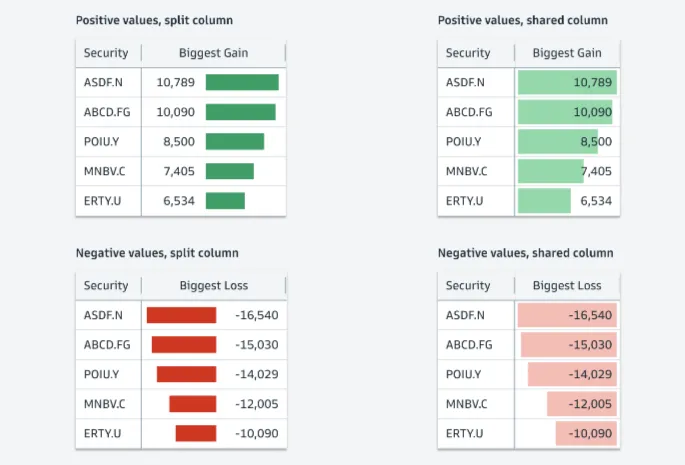Click the green bar for ASDF.N in the positive split-column table

pyautogui.click(x=242, y=82)
